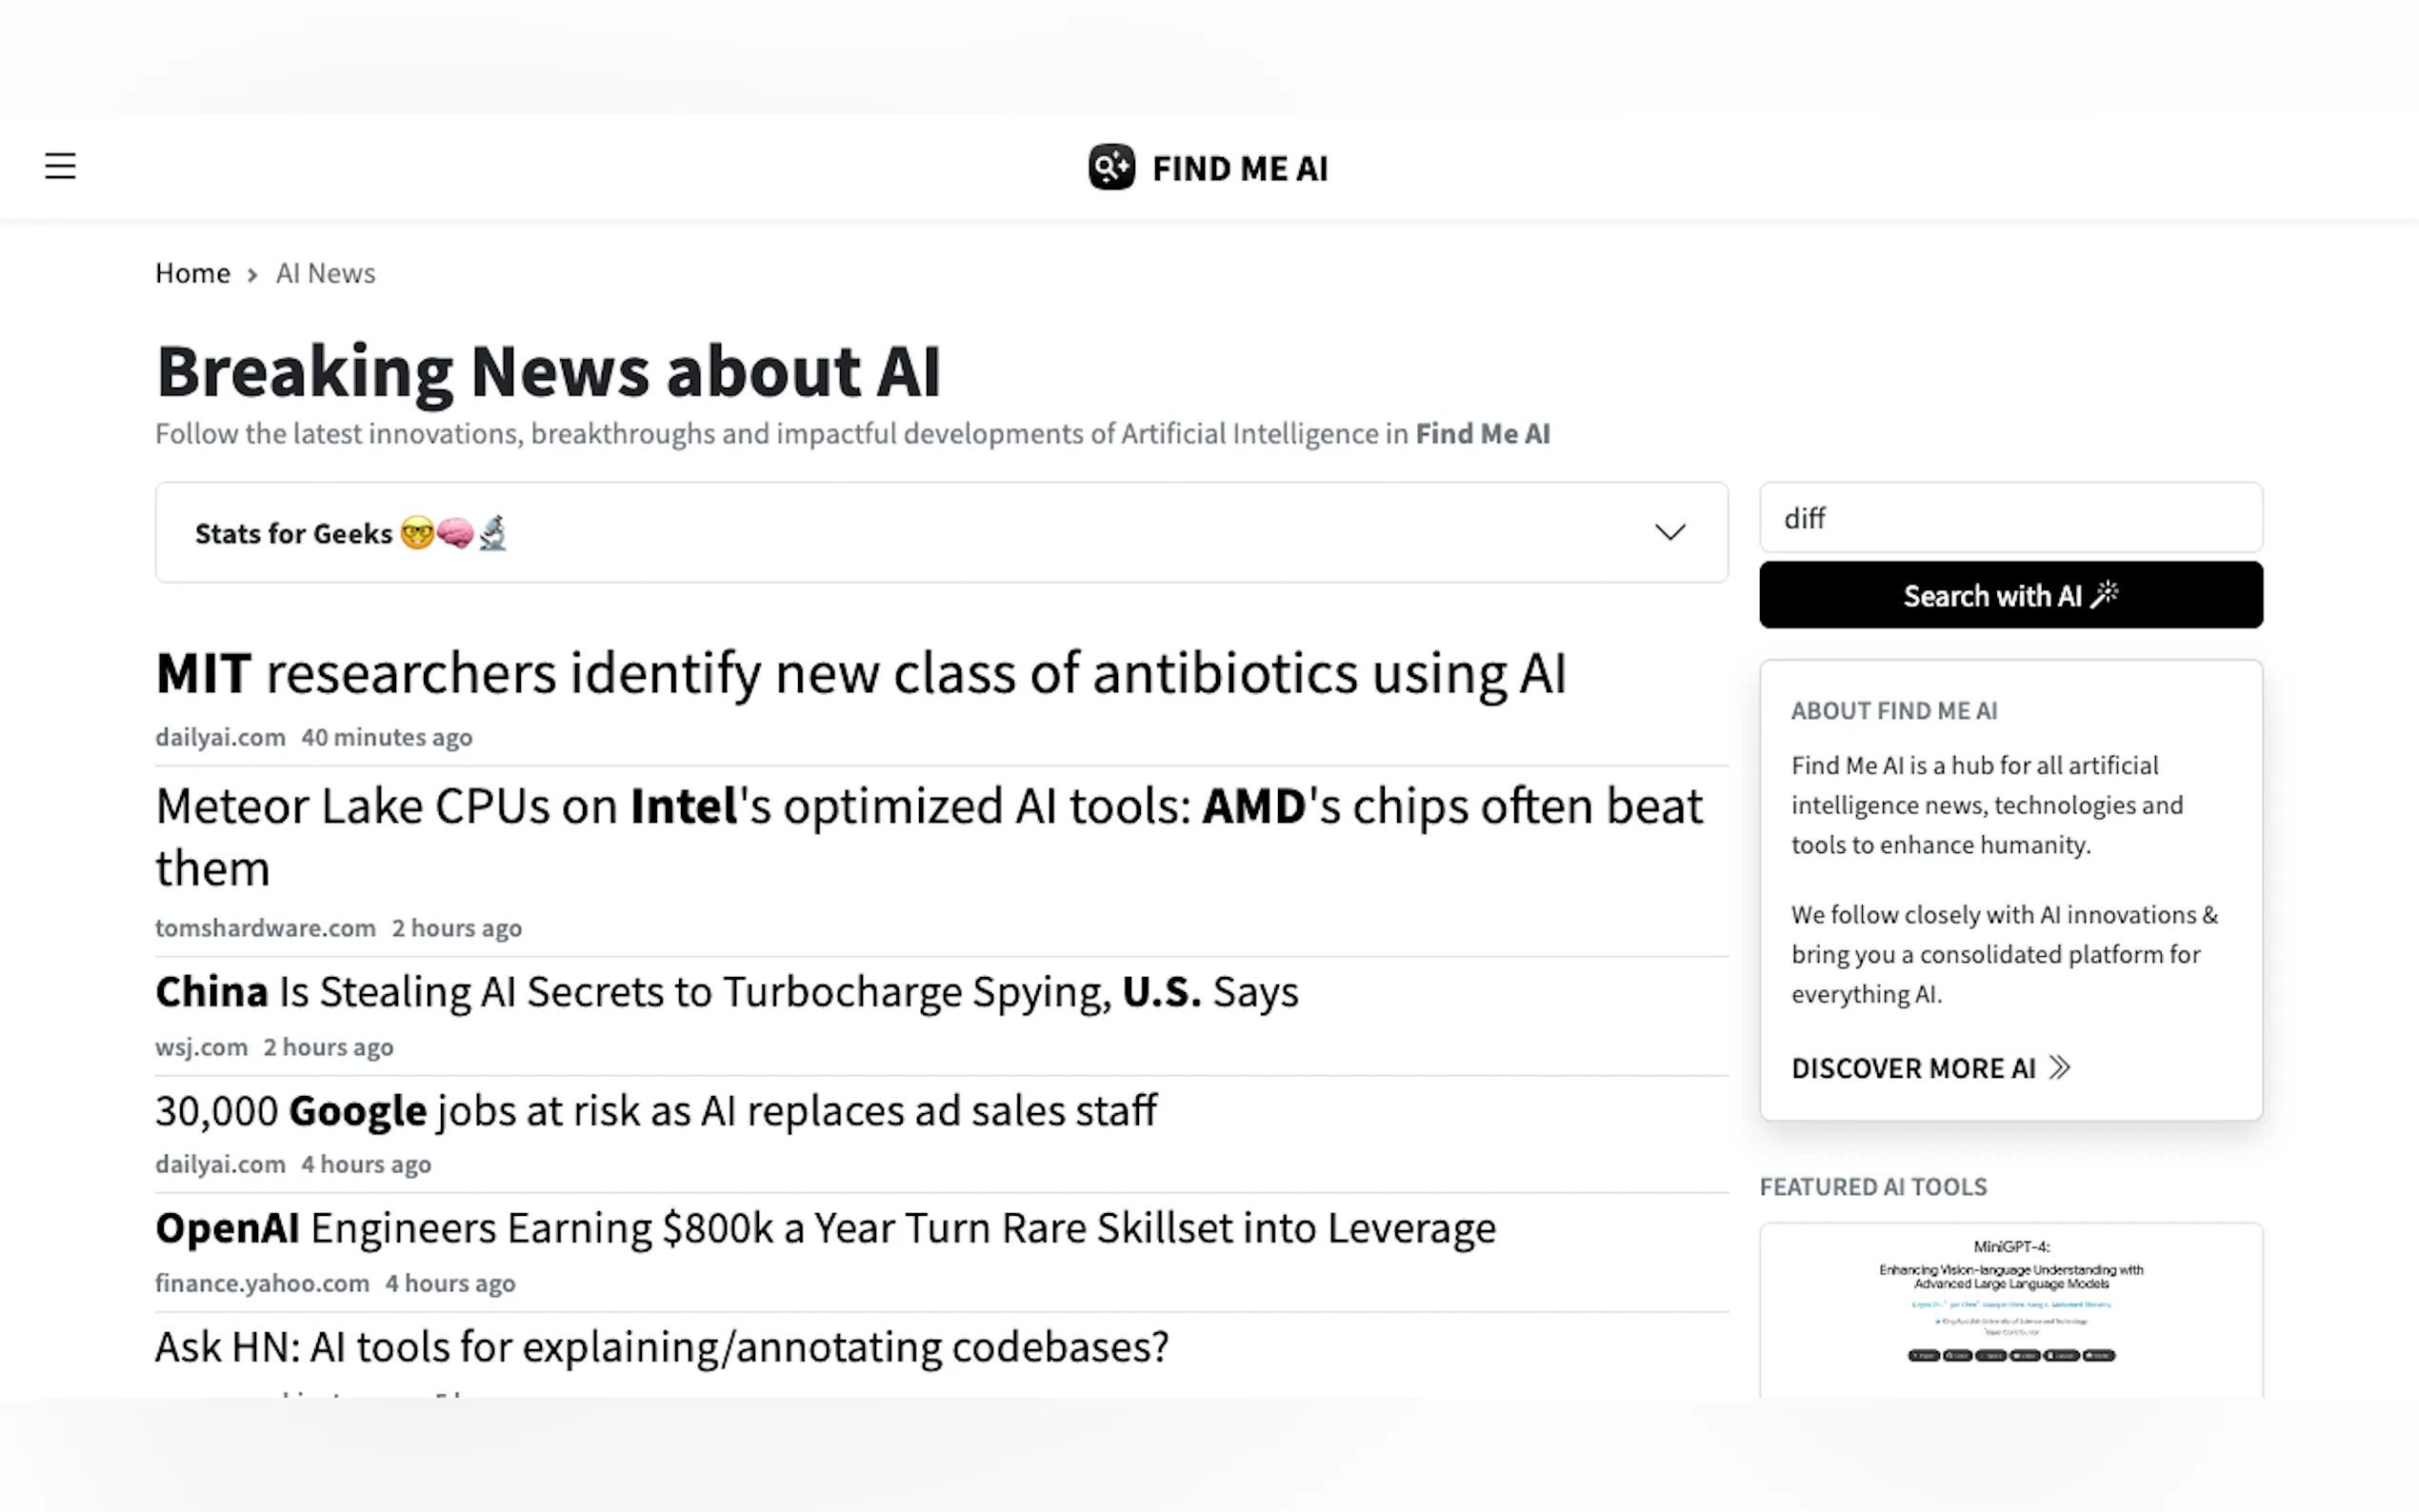Expand the Stats for Geeks panel chevron
2419x1512 pixels.
coord(1669,532)
